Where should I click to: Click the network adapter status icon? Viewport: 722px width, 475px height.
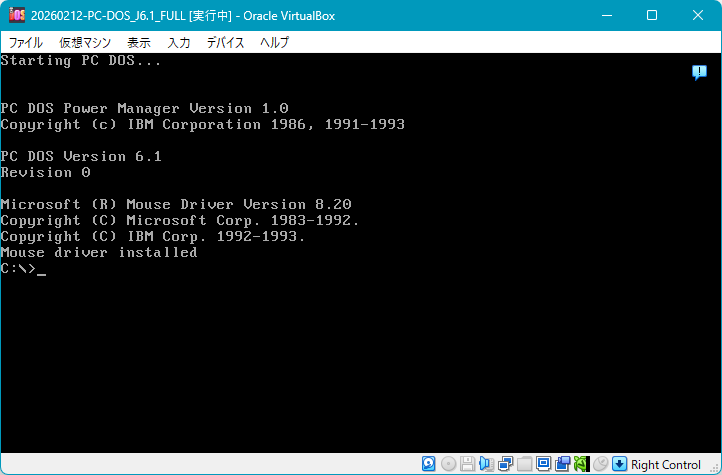505,464
